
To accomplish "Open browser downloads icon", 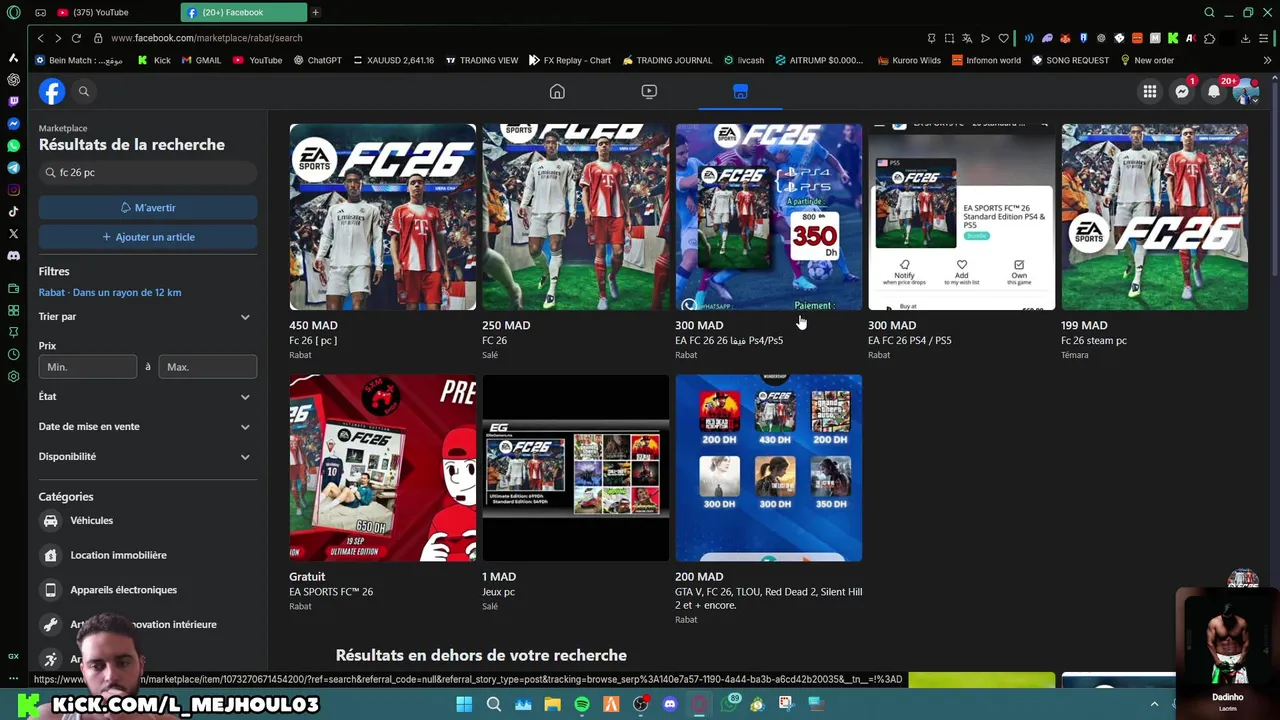I will point(1245,38).
